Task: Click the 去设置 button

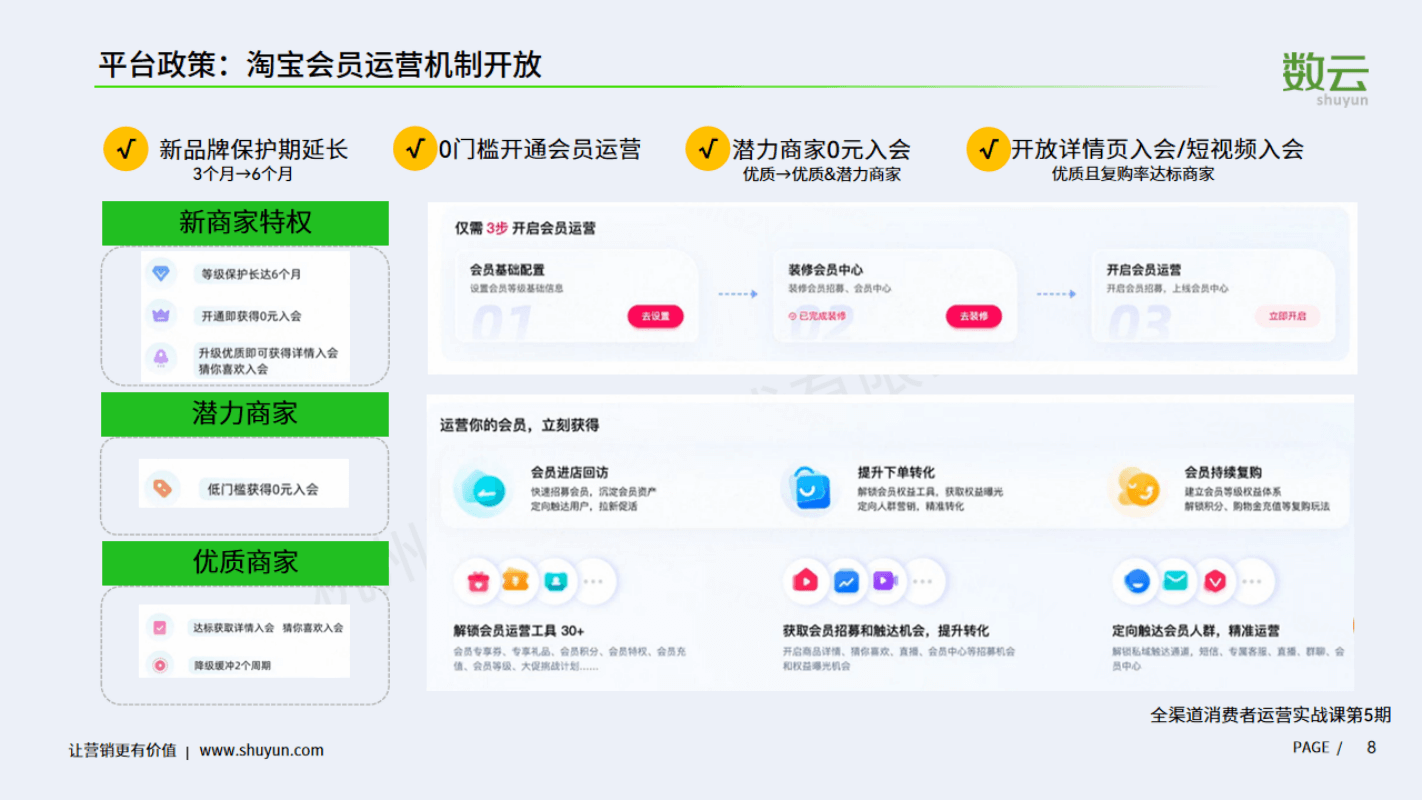Action: coord(656,316)
